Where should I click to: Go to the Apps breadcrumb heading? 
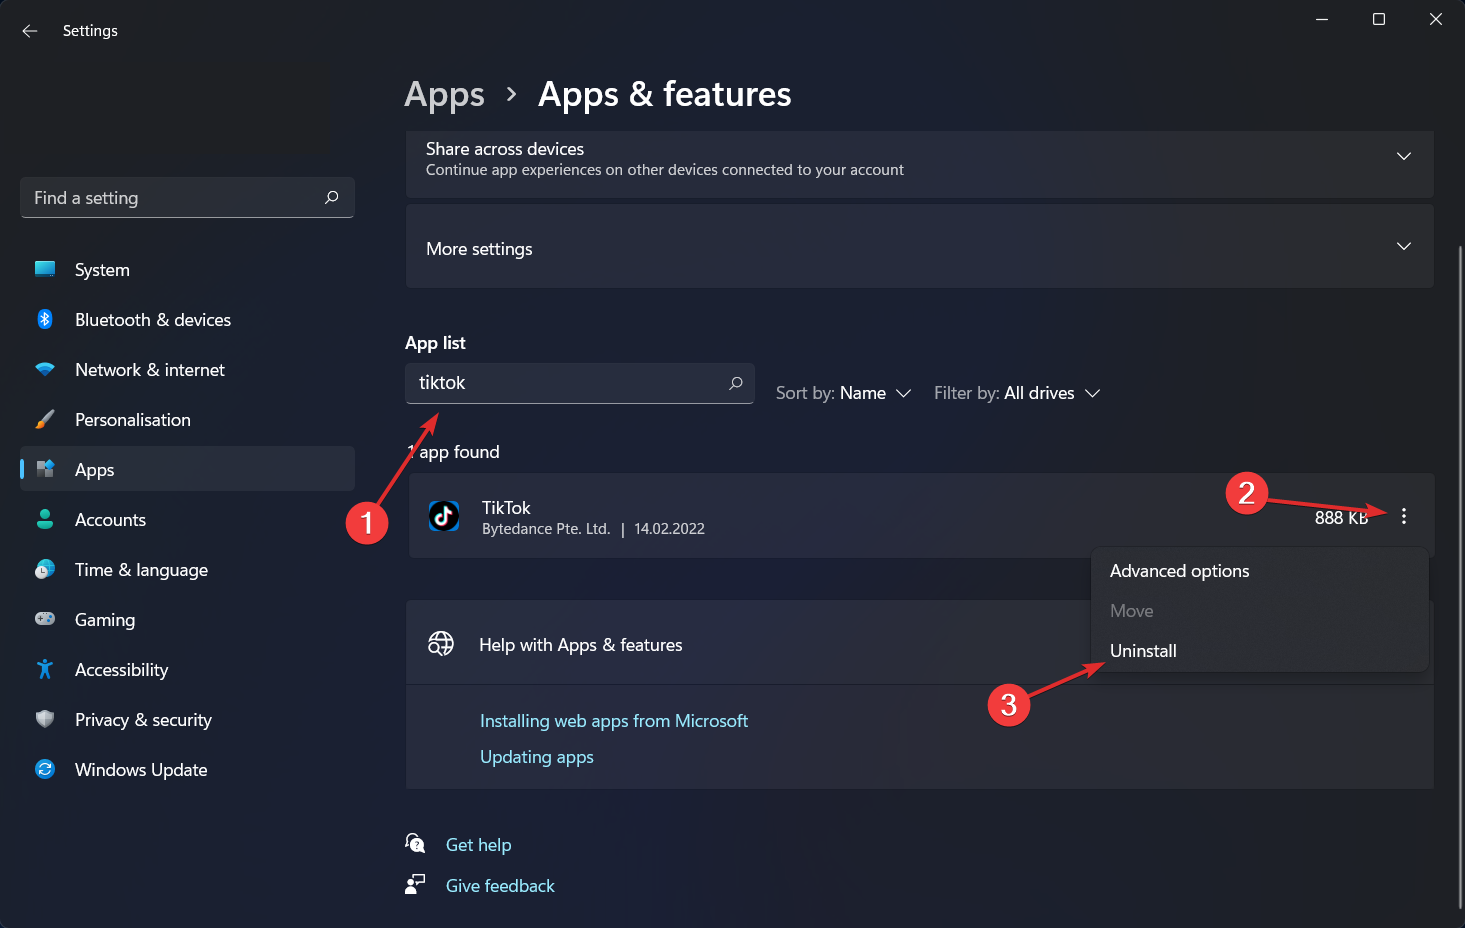point(445,94)
